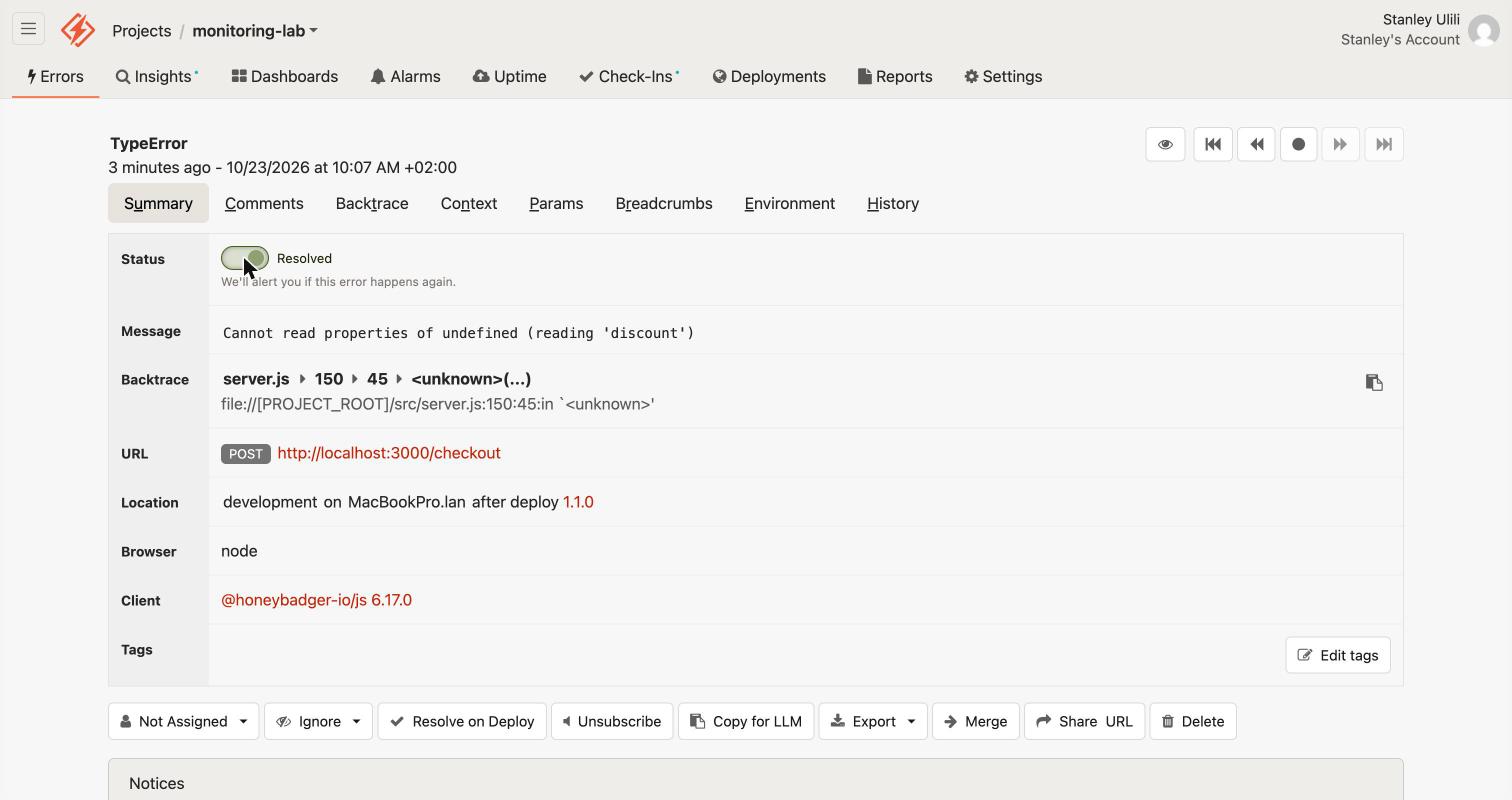Open the Uptime section
This screenshot has width=1512, height=800.
tap(510, 76)
